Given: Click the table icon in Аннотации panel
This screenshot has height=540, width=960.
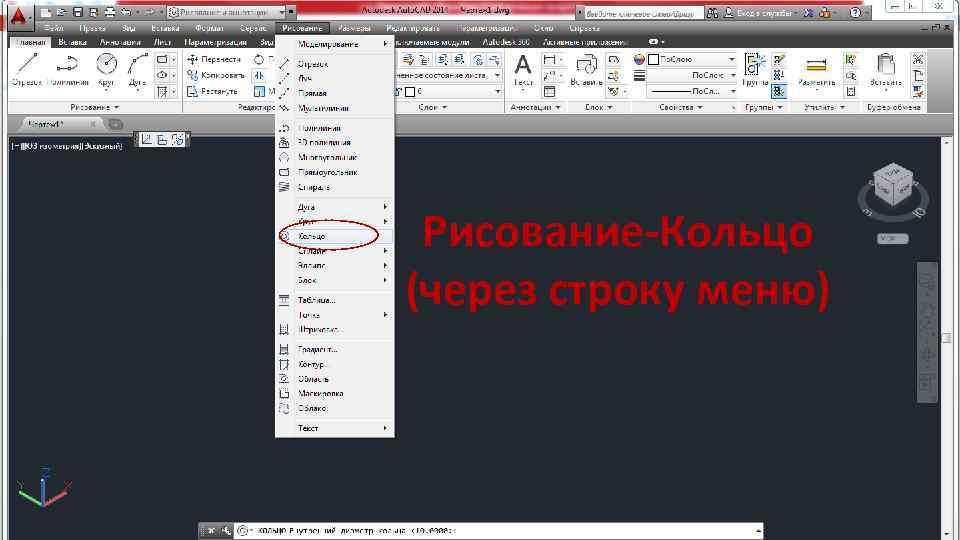Looking at the screenshot, I should tap(550, 91).
